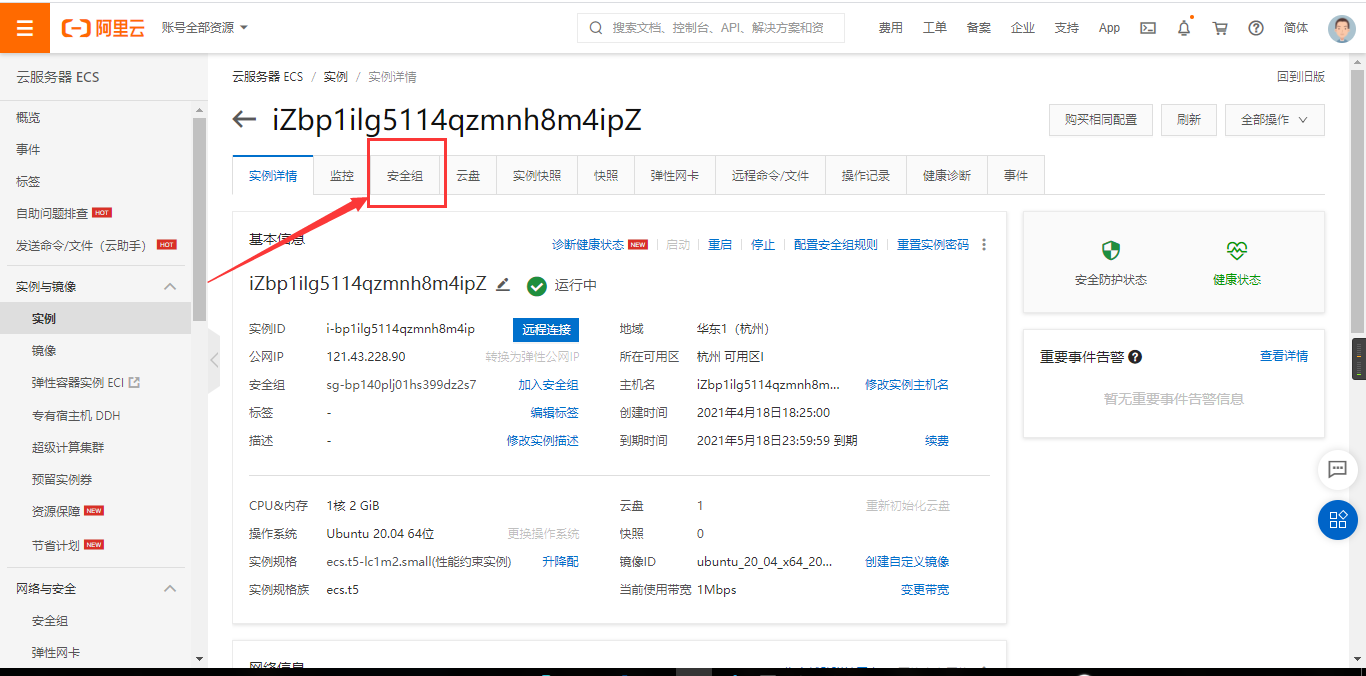Click the 升降配 link
1366x676 pixels.
coord(561,562)
